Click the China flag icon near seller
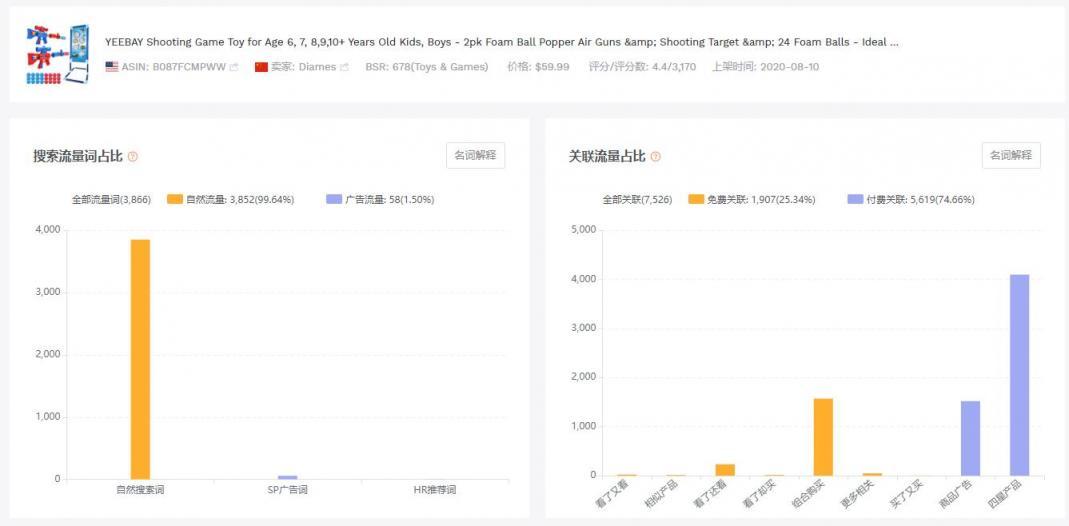The height and width of the screenshot is (526, 1069). [x=262, y=67]
